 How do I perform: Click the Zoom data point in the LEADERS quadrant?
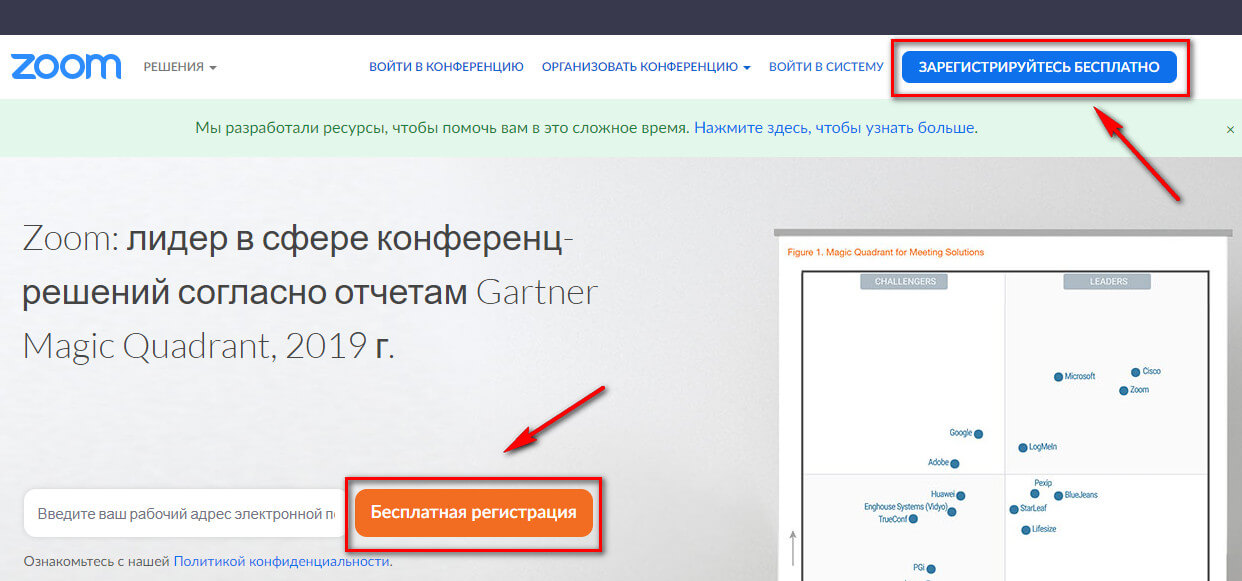(x=1125, y=389)
